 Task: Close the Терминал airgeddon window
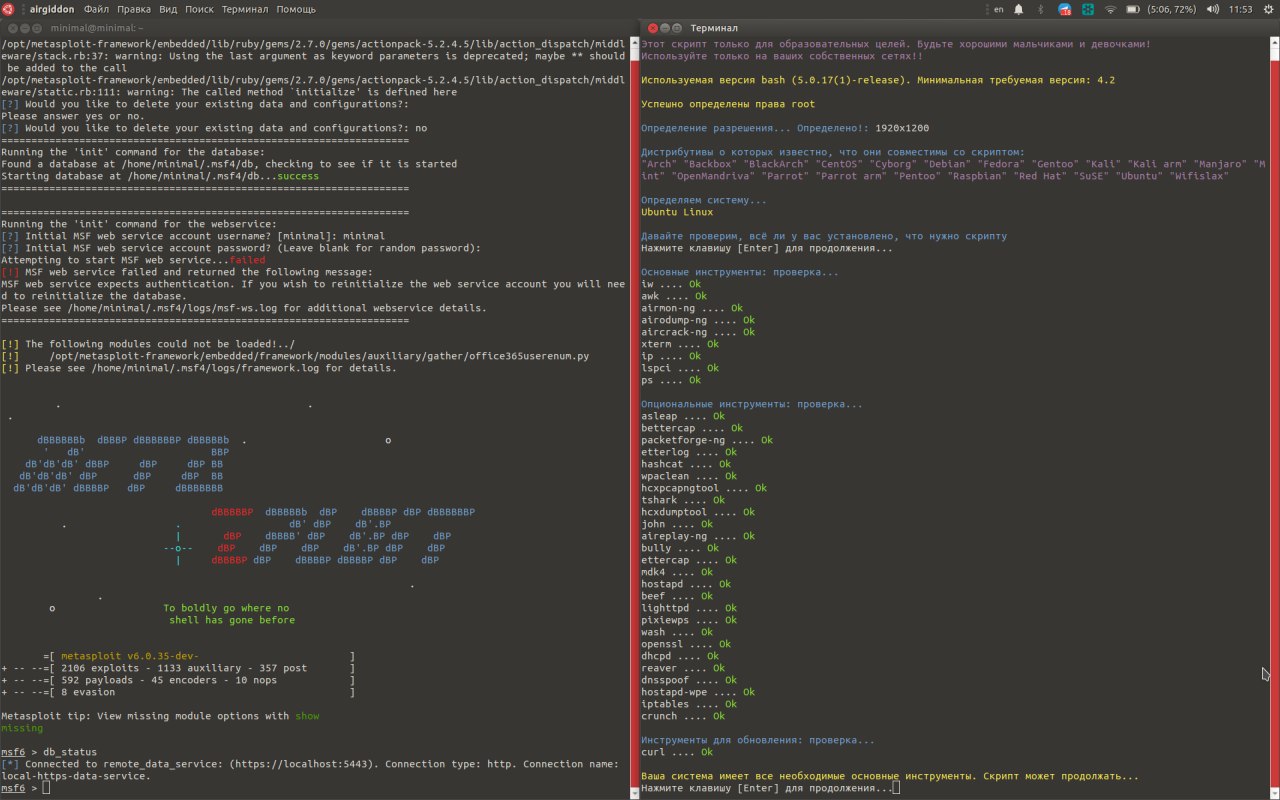pyautogui.click(x=652, y=28)
